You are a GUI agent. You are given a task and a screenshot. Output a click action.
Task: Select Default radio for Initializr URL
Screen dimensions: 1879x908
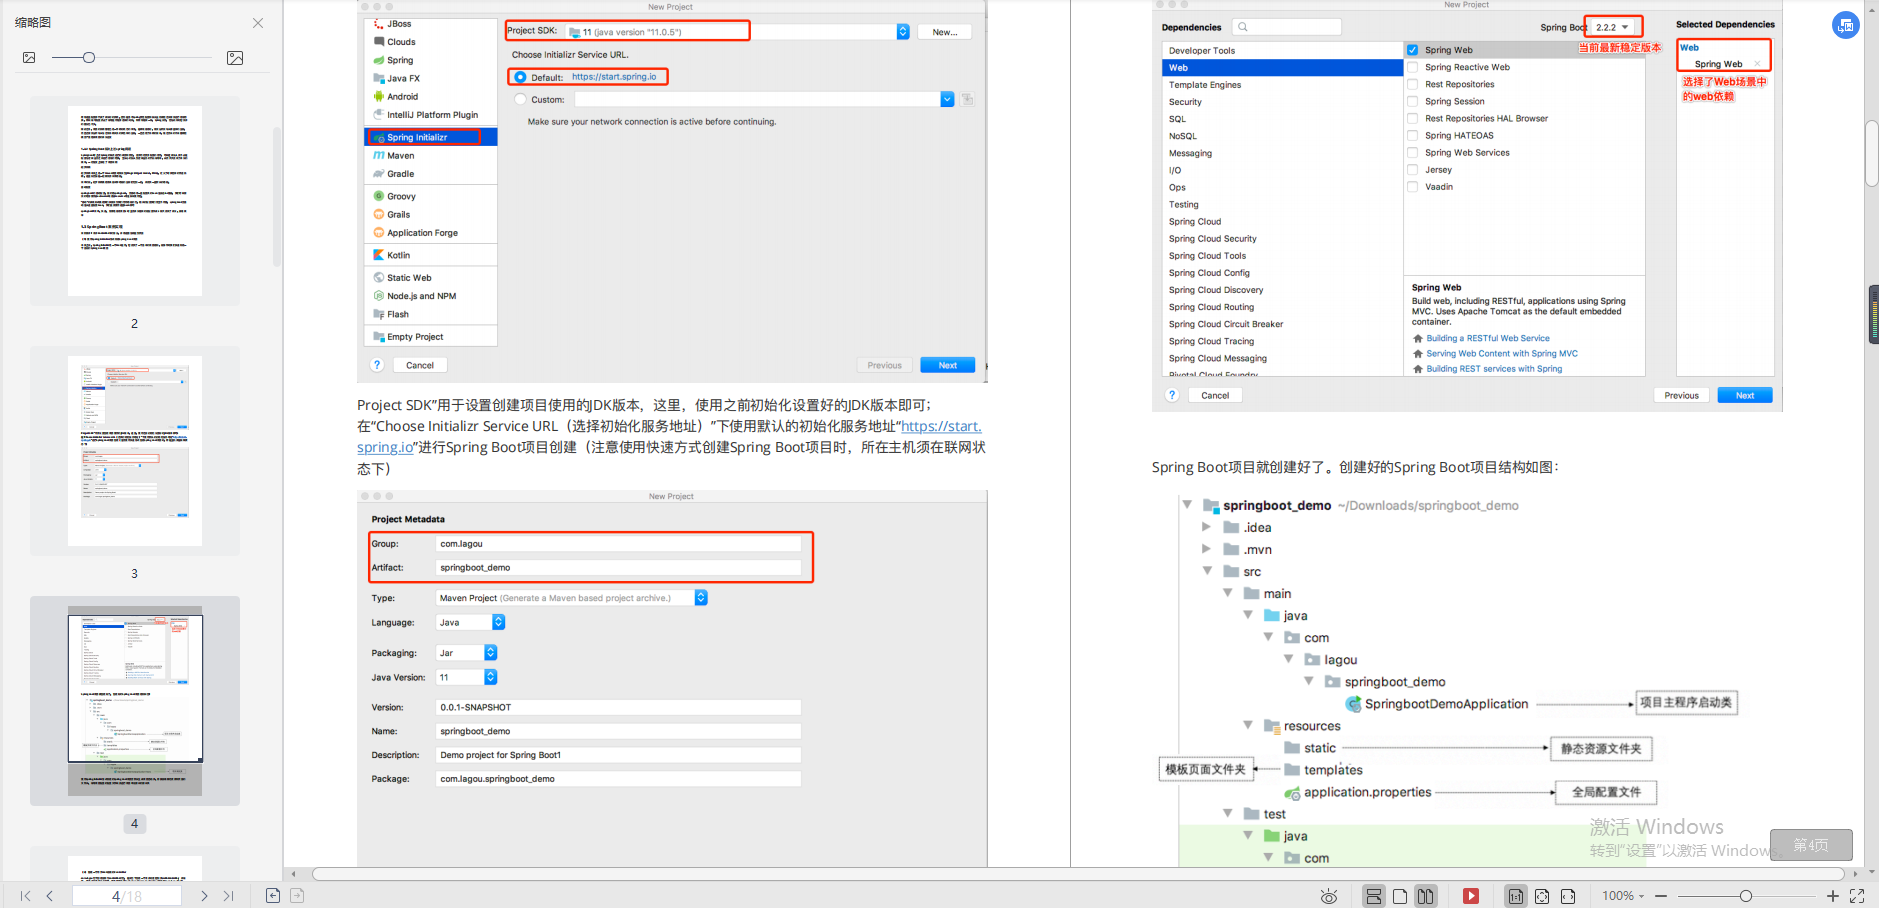pos(520,77)
